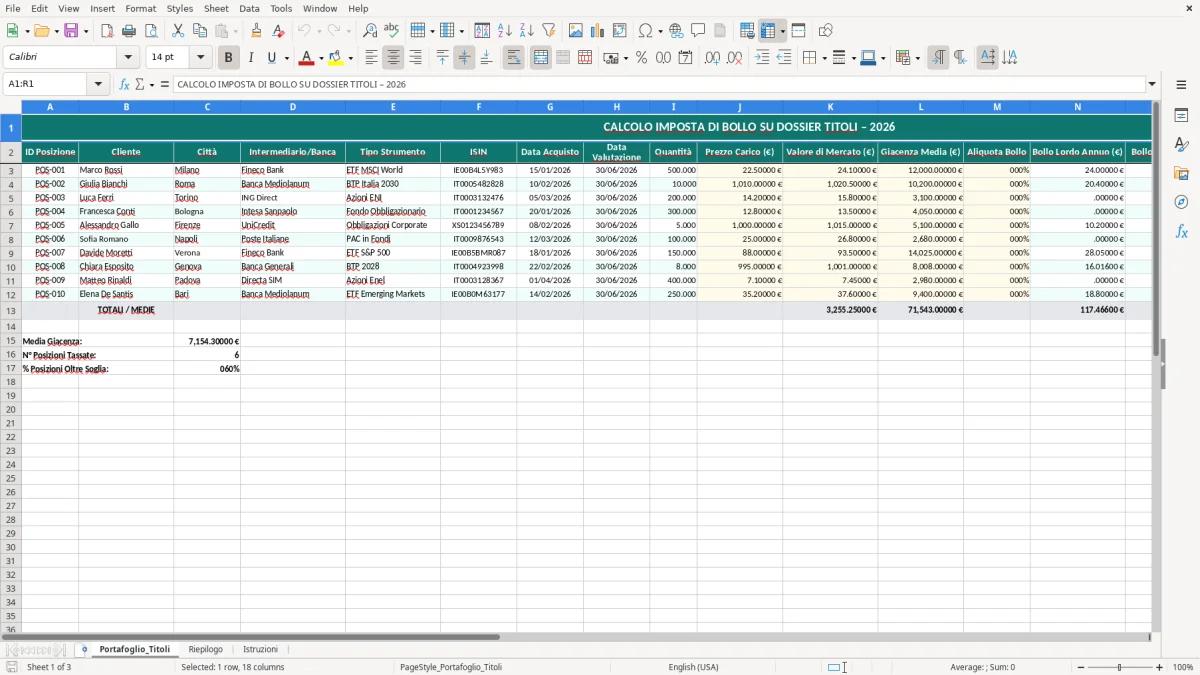Click the Delete Decimal Place icon
The image size is (1200, 675).
tap(735, 58)
